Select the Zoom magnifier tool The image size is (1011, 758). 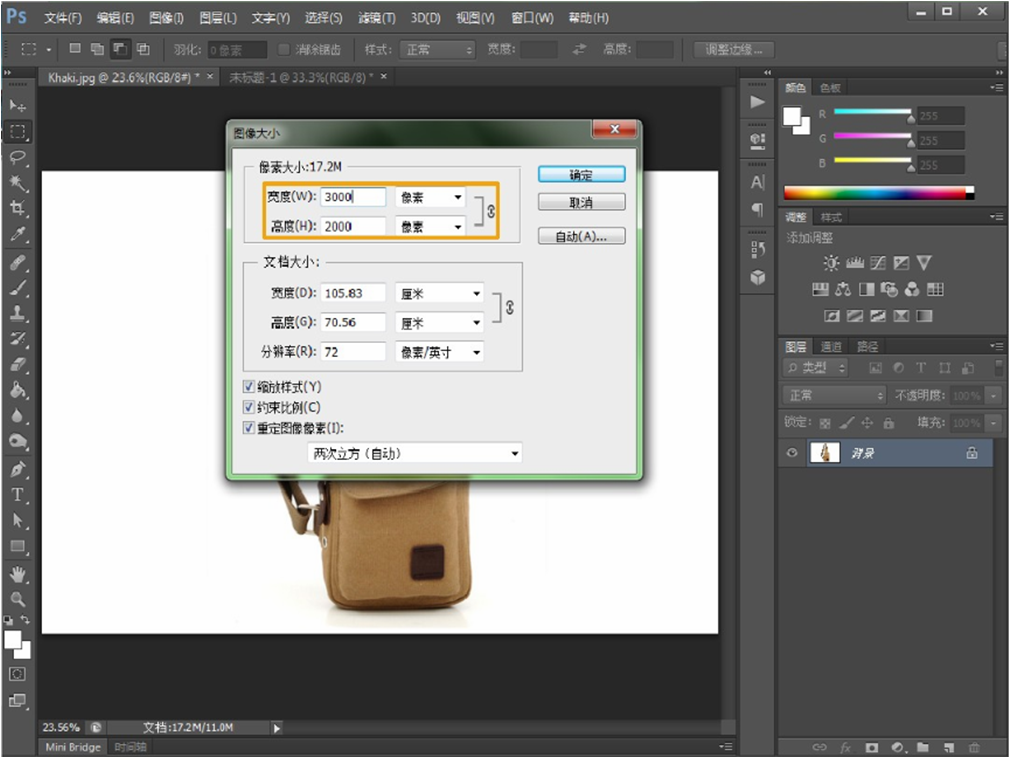[x=18, y=599]
